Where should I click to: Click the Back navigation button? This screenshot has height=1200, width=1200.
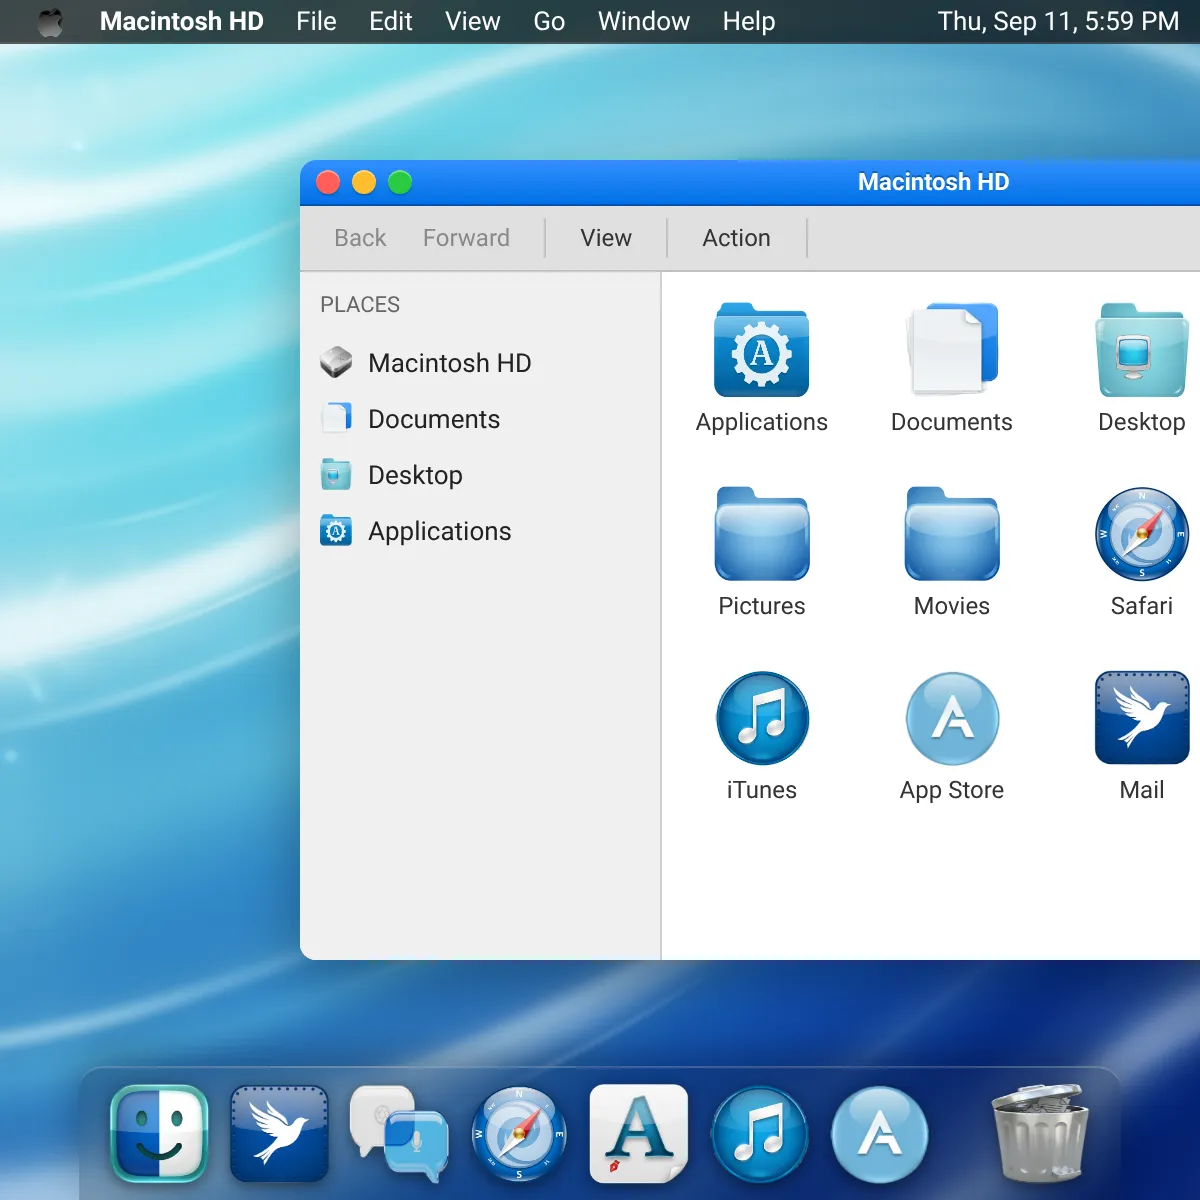pos(360,238)
